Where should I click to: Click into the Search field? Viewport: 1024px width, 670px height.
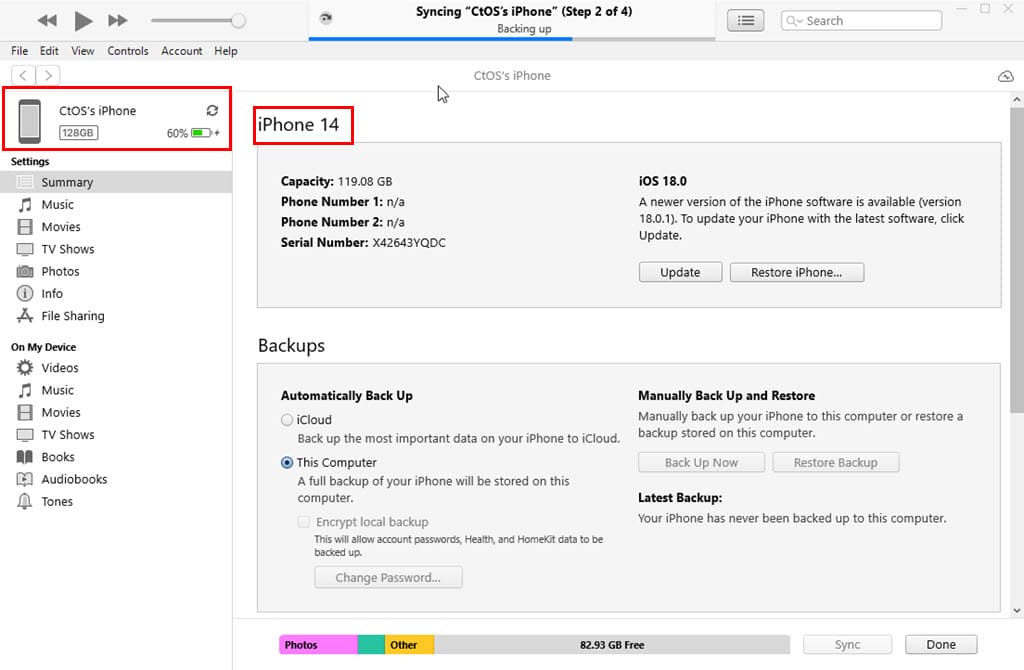[861, 21]
